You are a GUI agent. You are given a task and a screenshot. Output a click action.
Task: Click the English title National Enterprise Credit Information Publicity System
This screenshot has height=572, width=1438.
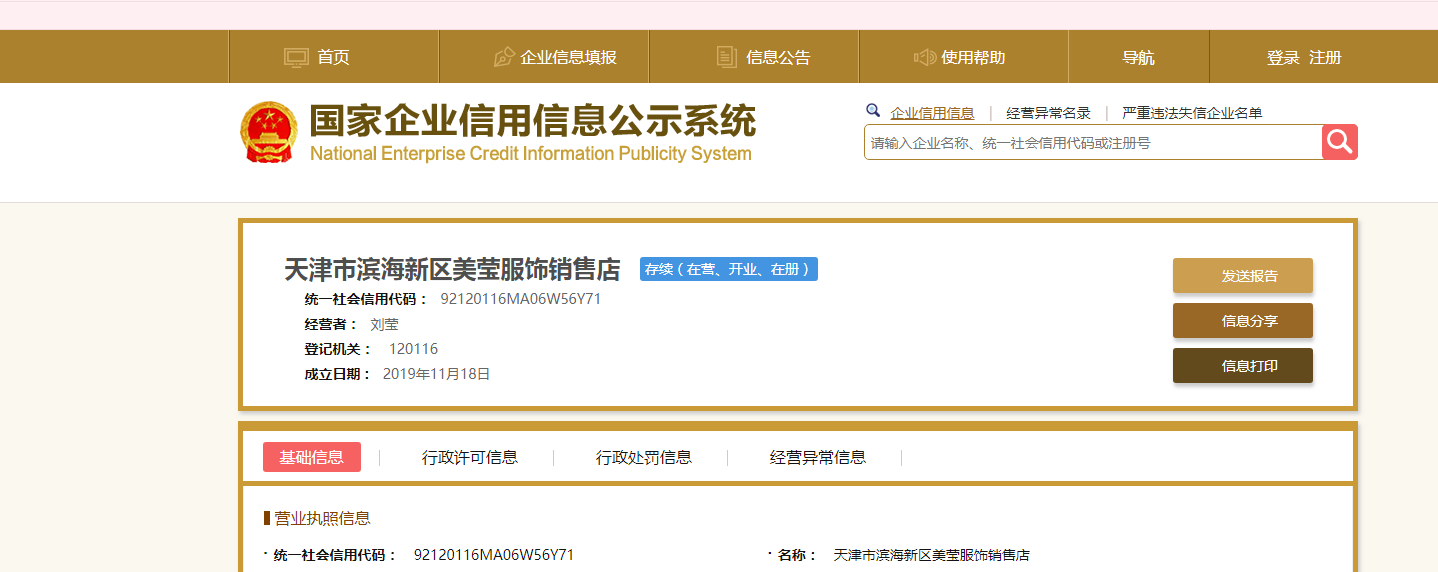pyautogui.click(x=531, y=154)
